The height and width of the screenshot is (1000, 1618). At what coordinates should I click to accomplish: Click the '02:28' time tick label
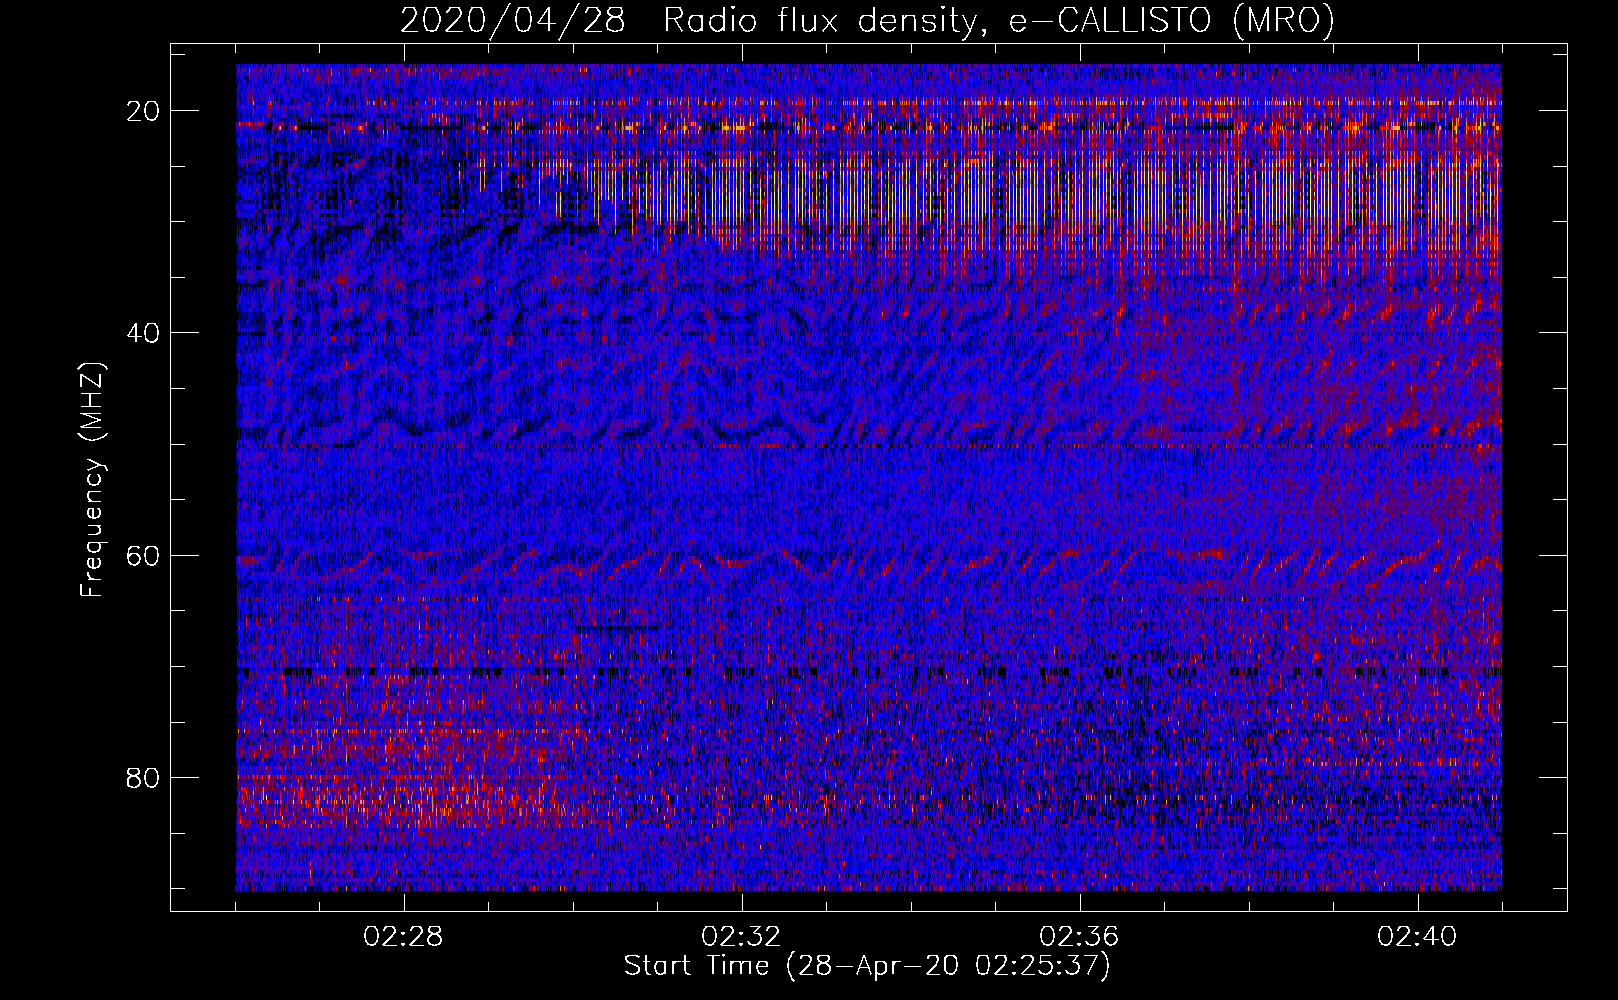pyautogui.click(x=404, y=937)
